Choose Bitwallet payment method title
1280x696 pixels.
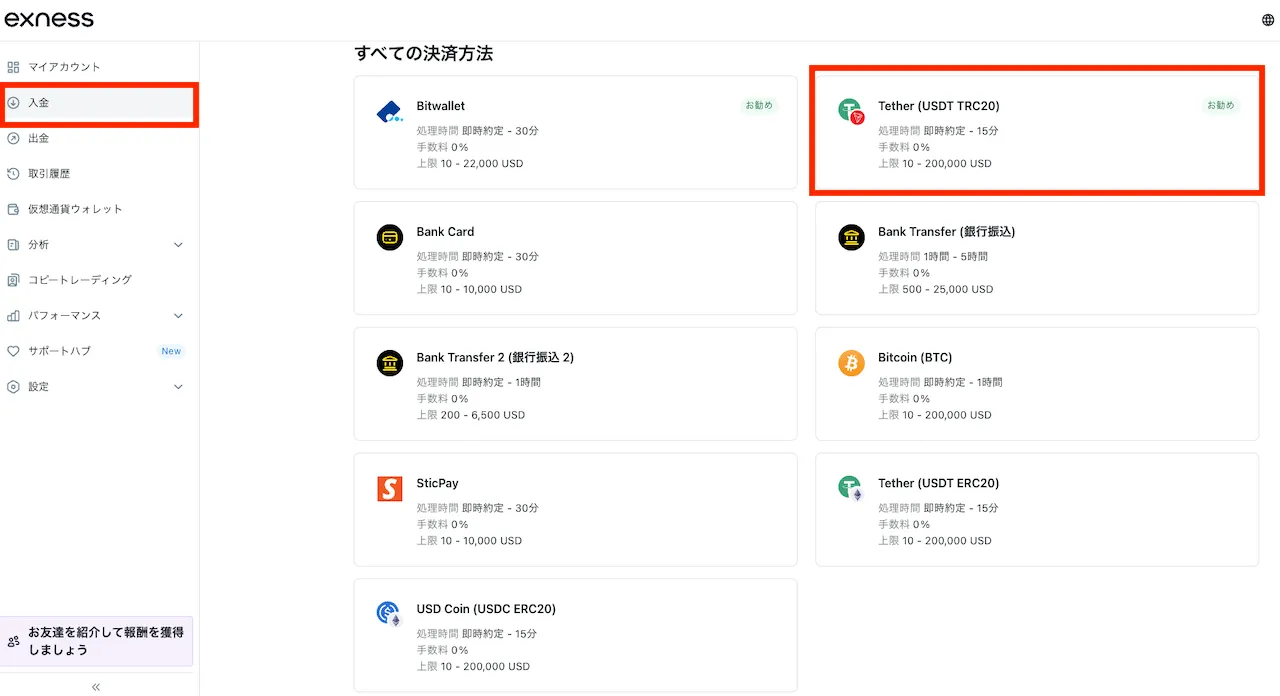[x=441, y=106]
